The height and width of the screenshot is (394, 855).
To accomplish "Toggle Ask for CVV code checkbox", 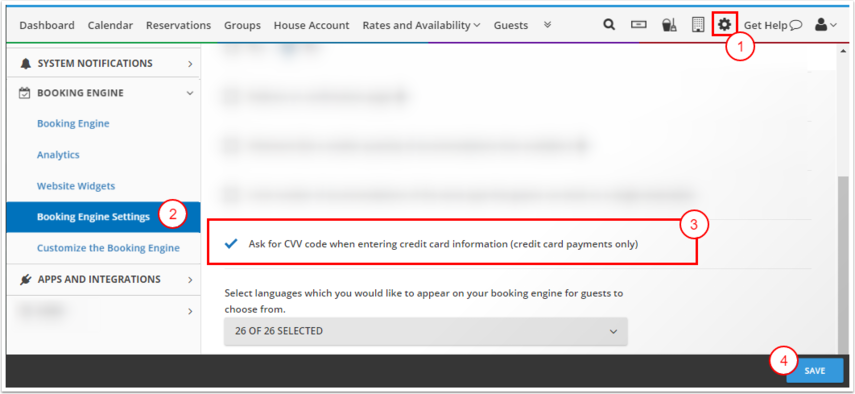I will click(231, 244).
